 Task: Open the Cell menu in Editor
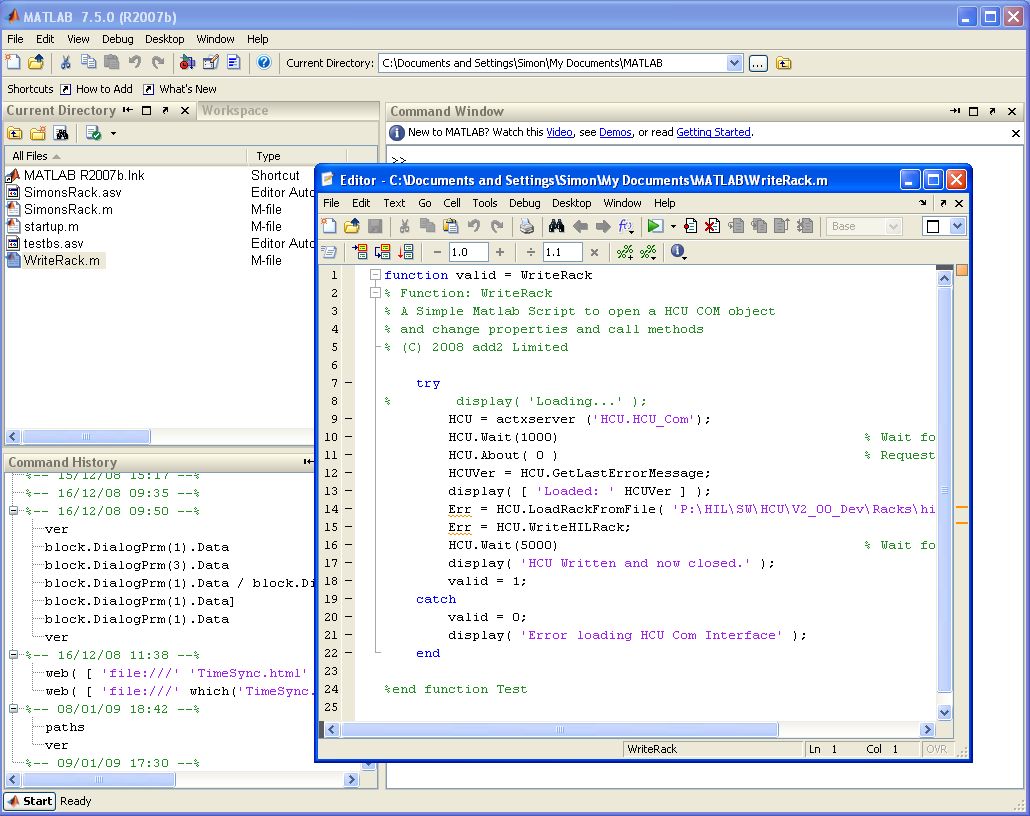(452, 203)
